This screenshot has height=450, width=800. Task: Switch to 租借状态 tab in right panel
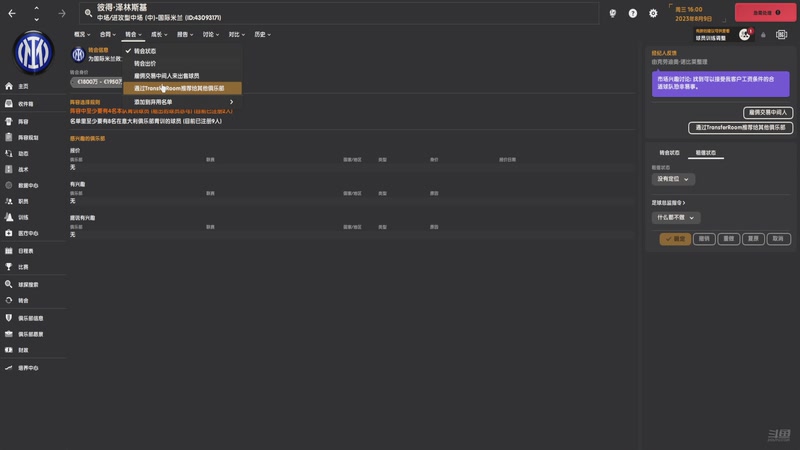(x=706, y=153)
